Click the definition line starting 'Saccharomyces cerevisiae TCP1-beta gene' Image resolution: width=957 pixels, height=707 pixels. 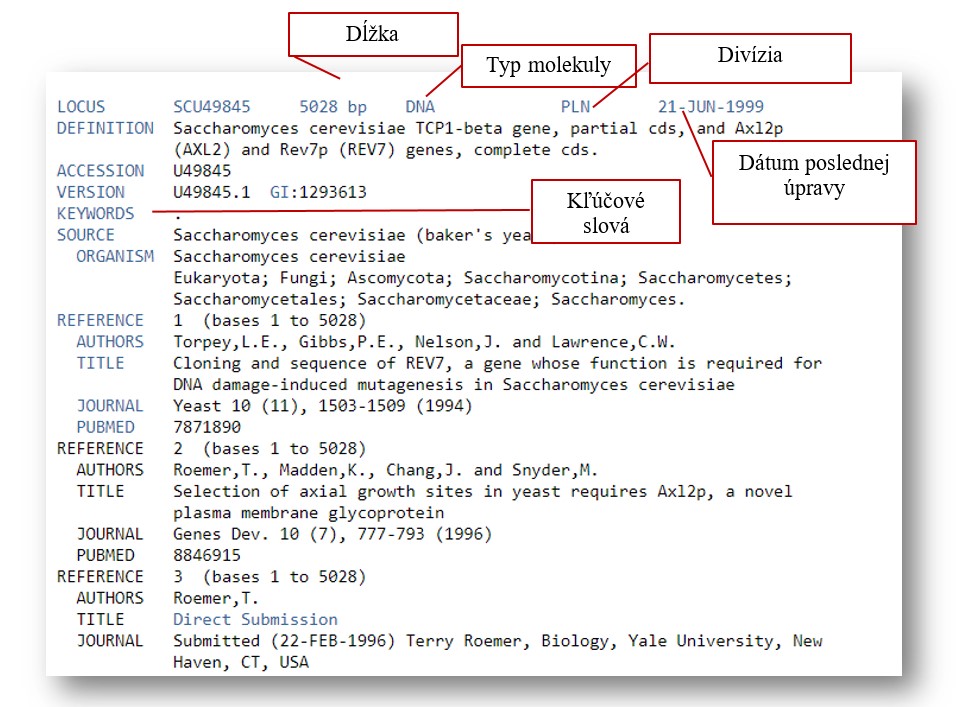point(478,129)
